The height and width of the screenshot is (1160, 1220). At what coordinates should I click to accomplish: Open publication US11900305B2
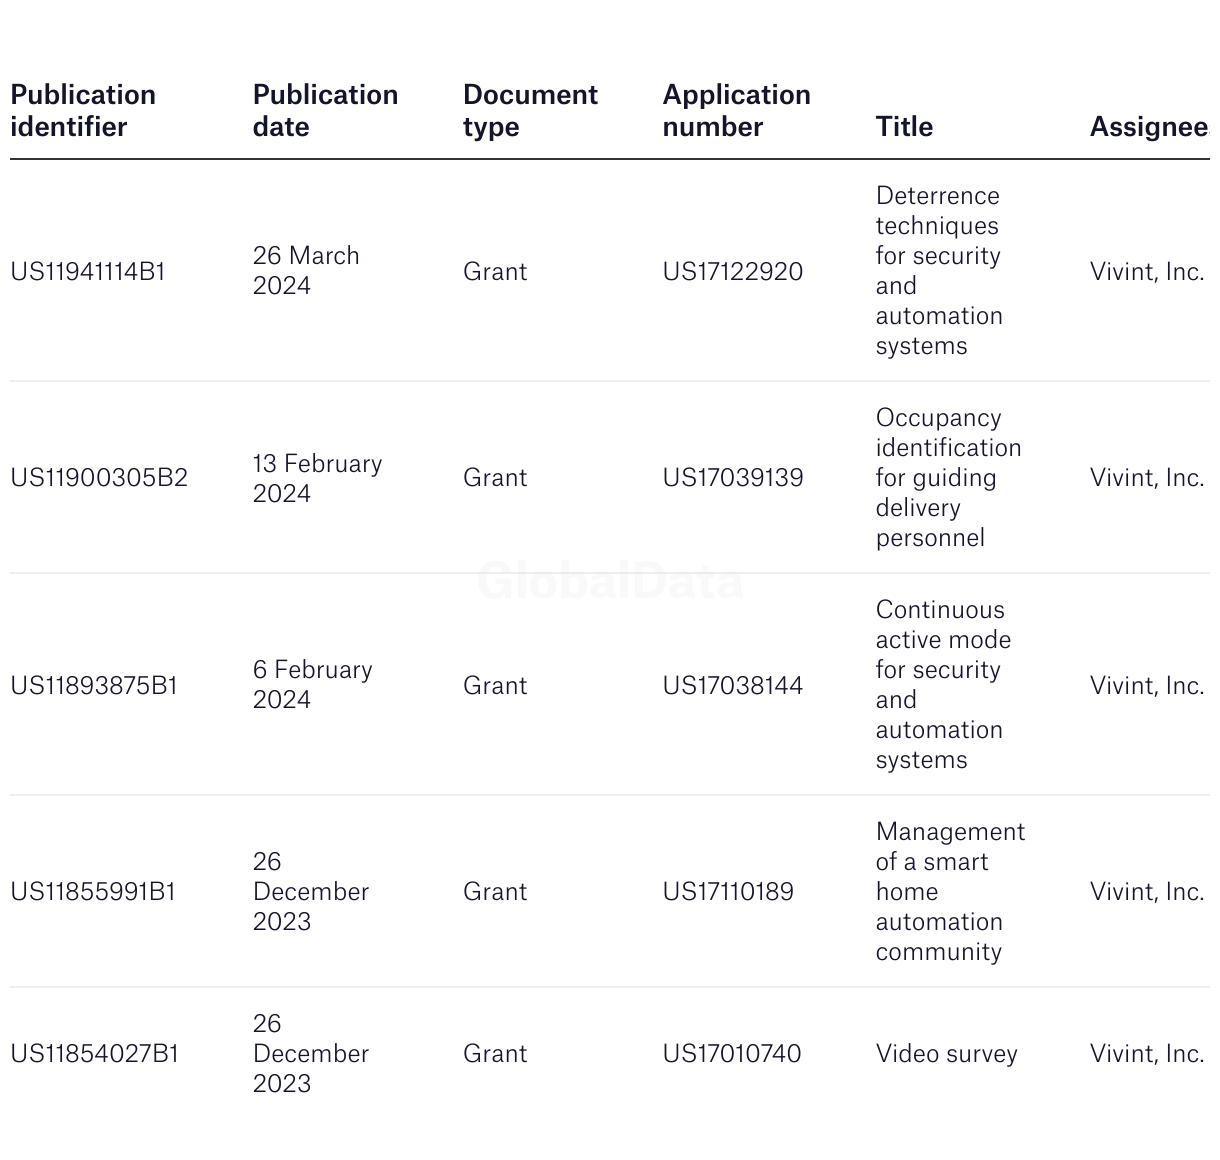(x=99, y=477)
